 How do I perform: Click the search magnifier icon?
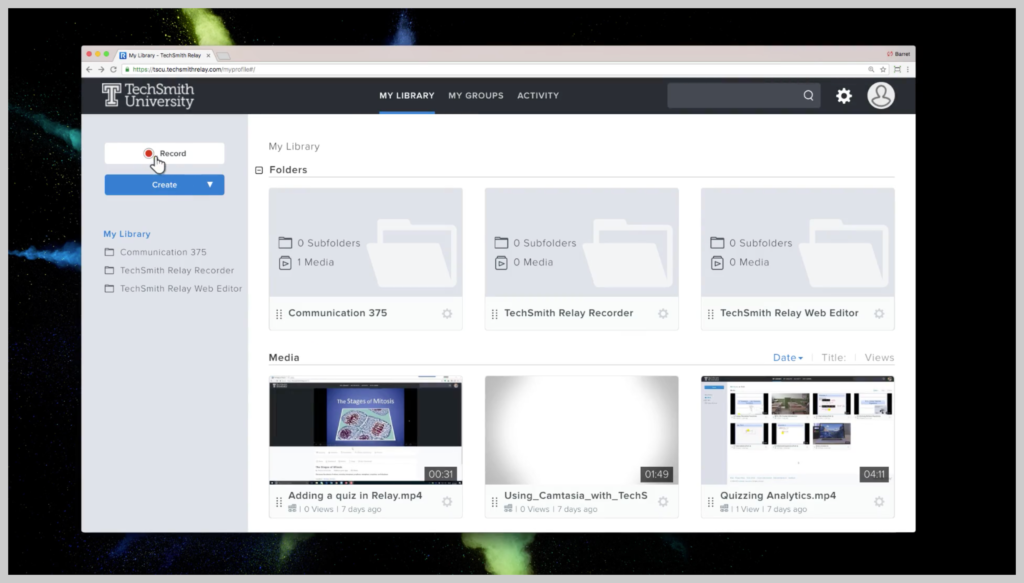click(808, 95)
